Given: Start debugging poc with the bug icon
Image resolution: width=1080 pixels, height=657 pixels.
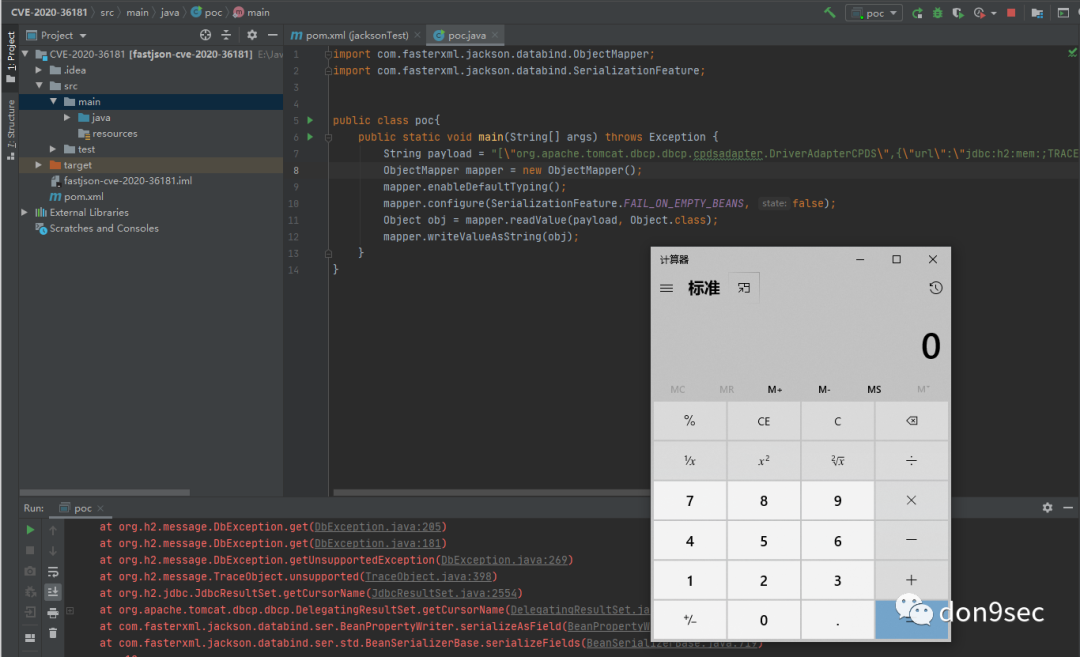Looking at the screenshot, I should 937,12.
